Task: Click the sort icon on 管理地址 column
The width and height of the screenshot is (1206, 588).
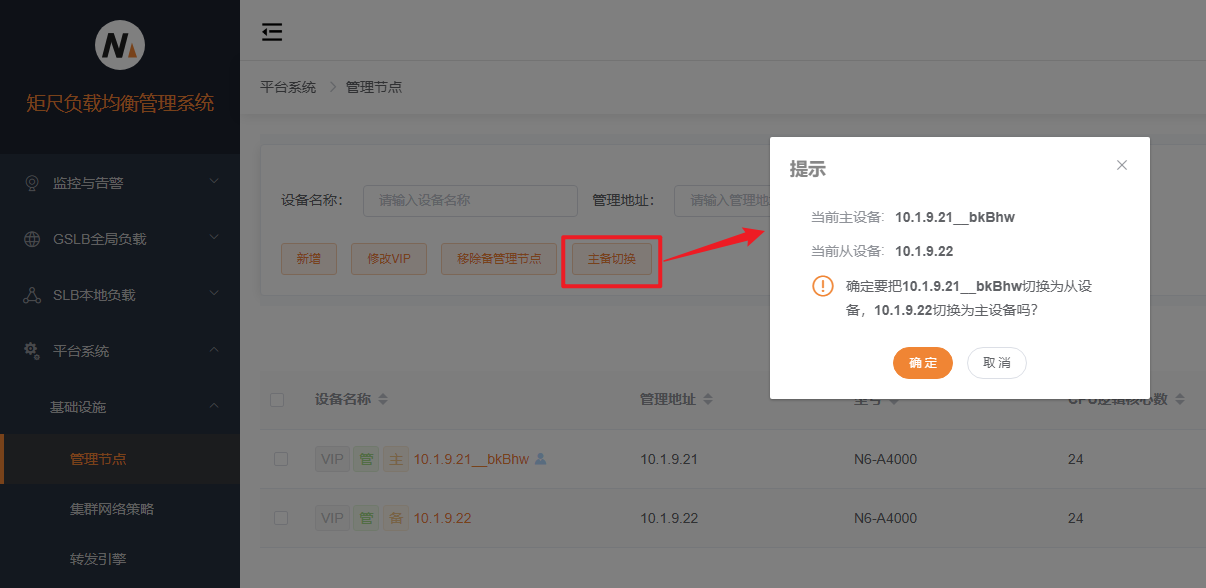Action: pos(708,400)
